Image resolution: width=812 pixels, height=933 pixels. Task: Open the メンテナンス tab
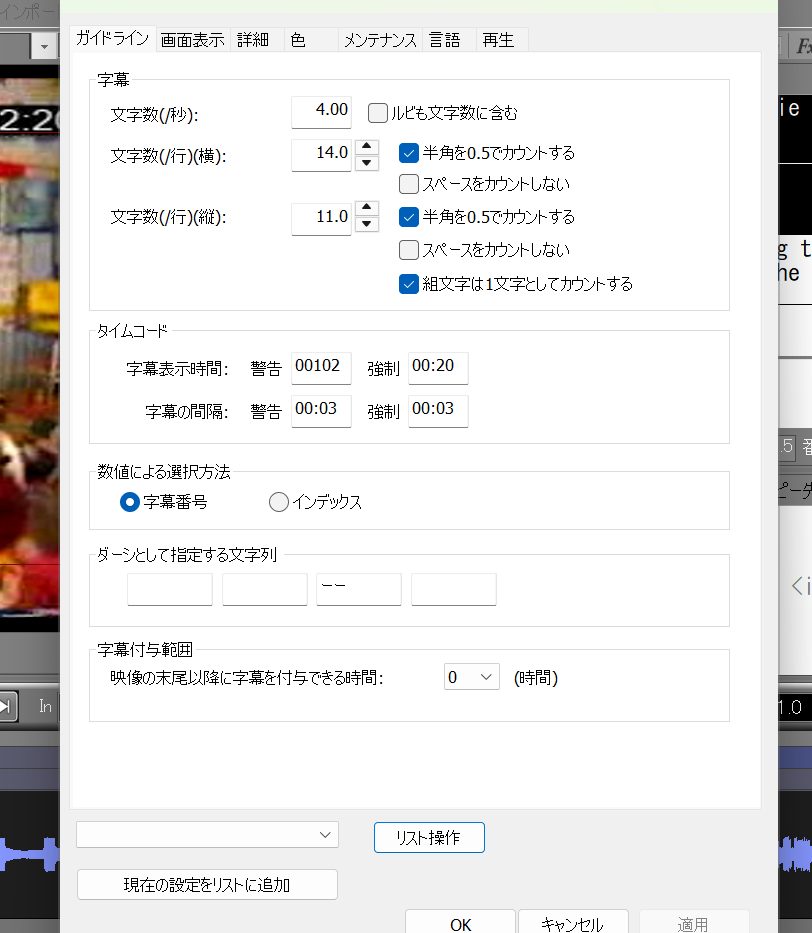[380, 40]
